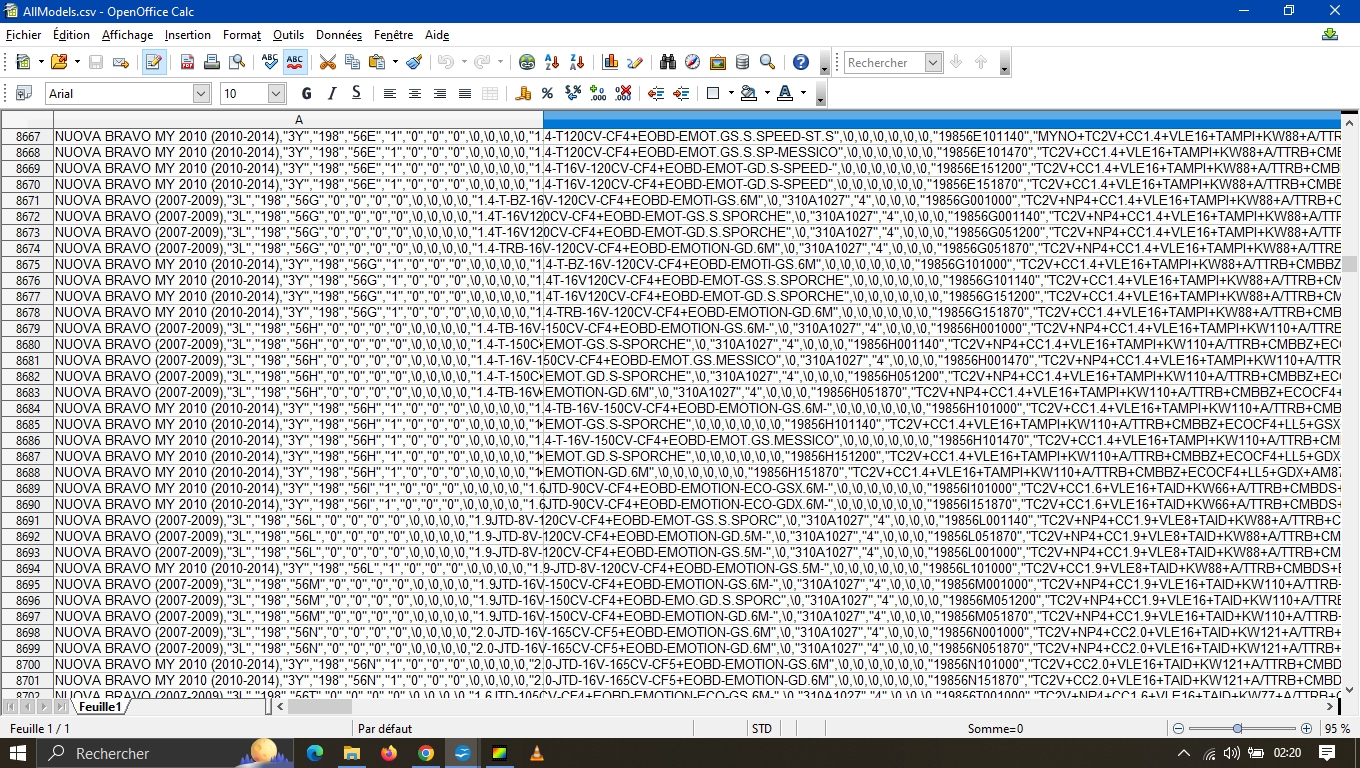The width and height of the screenshot is (1360, 768).
Task: Center cell text horizontally
Action: pos(414,93)
